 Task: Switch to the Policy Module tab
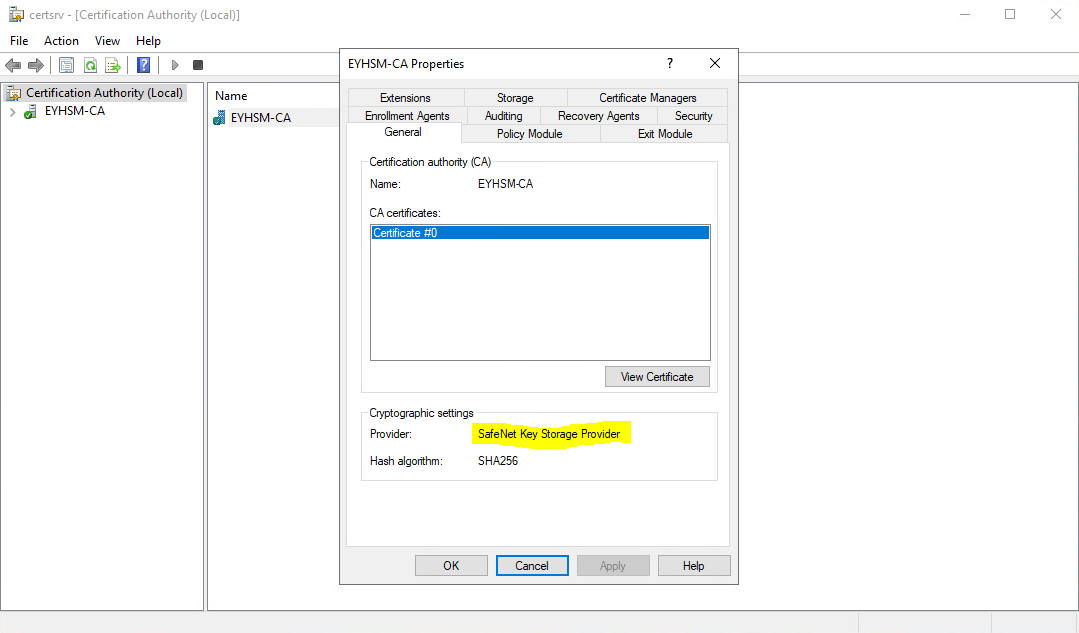pyautogui.click(x=530, y=133)
